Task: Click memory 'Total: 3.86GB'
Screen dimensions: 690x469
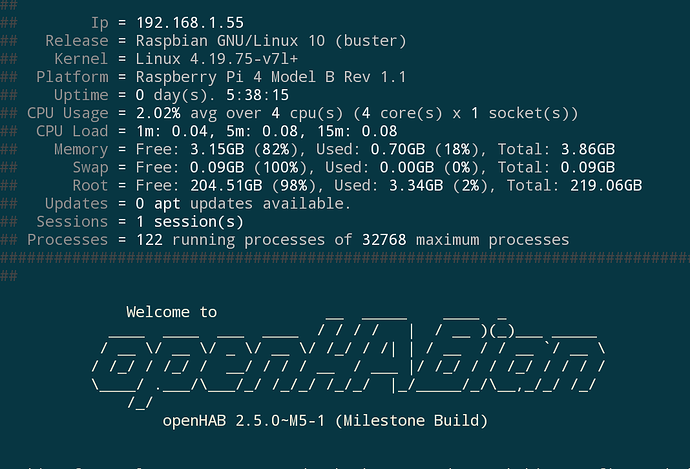Action: pos(556,149)
